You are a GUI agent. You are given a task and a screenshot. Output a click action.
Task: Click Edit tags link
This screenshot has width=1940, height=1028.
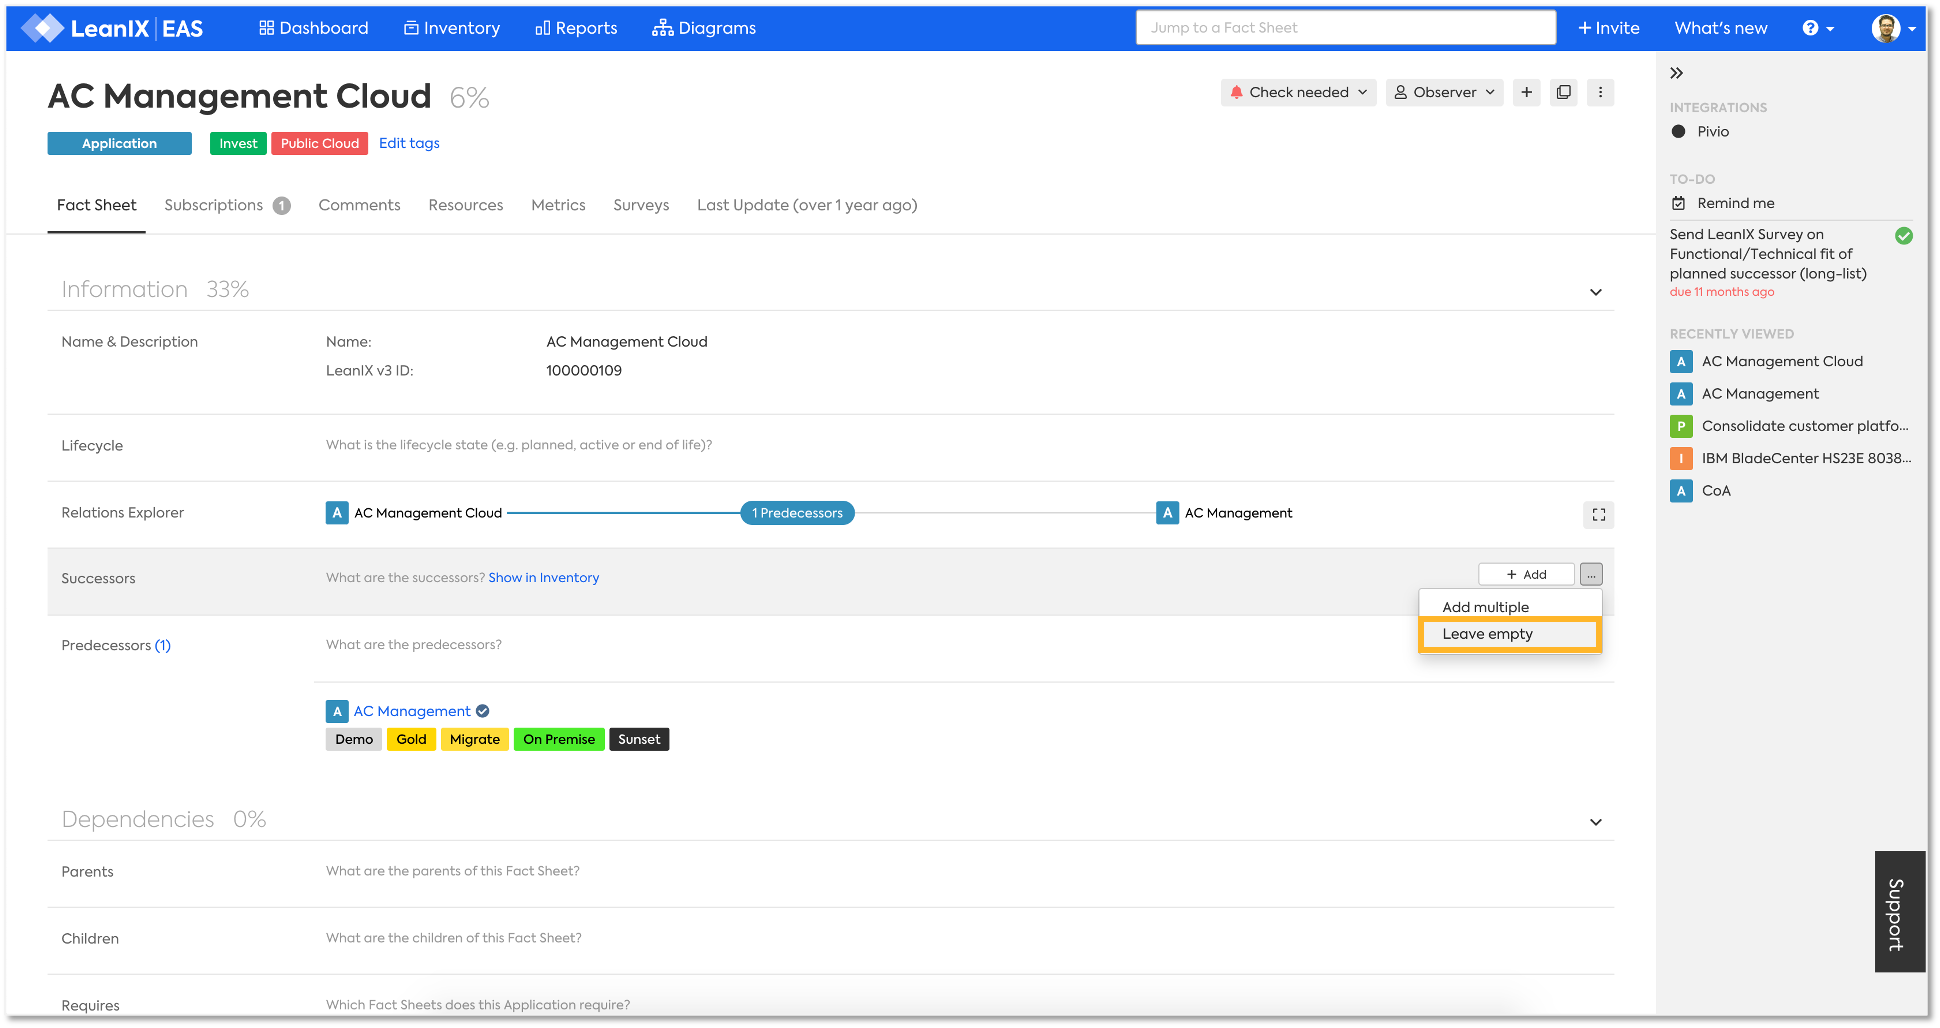409,143
